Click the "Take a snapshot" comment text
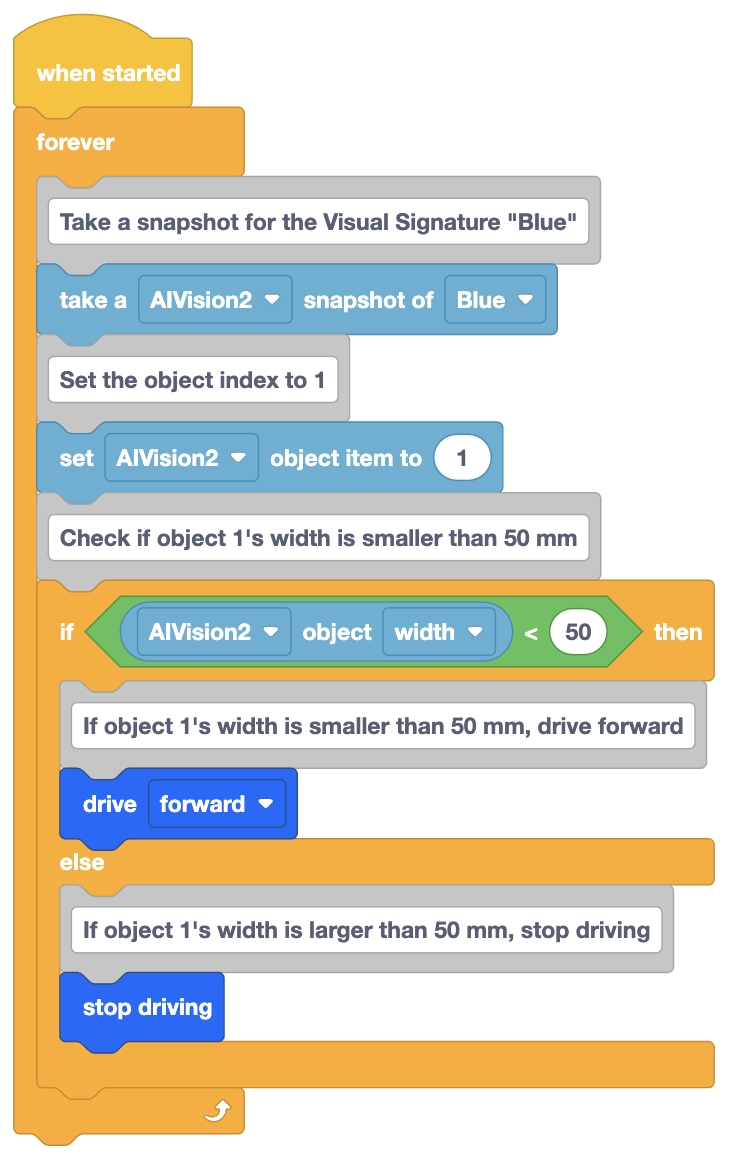The width and height of the screenshot is (736, 1166). (x=319, y=221)
